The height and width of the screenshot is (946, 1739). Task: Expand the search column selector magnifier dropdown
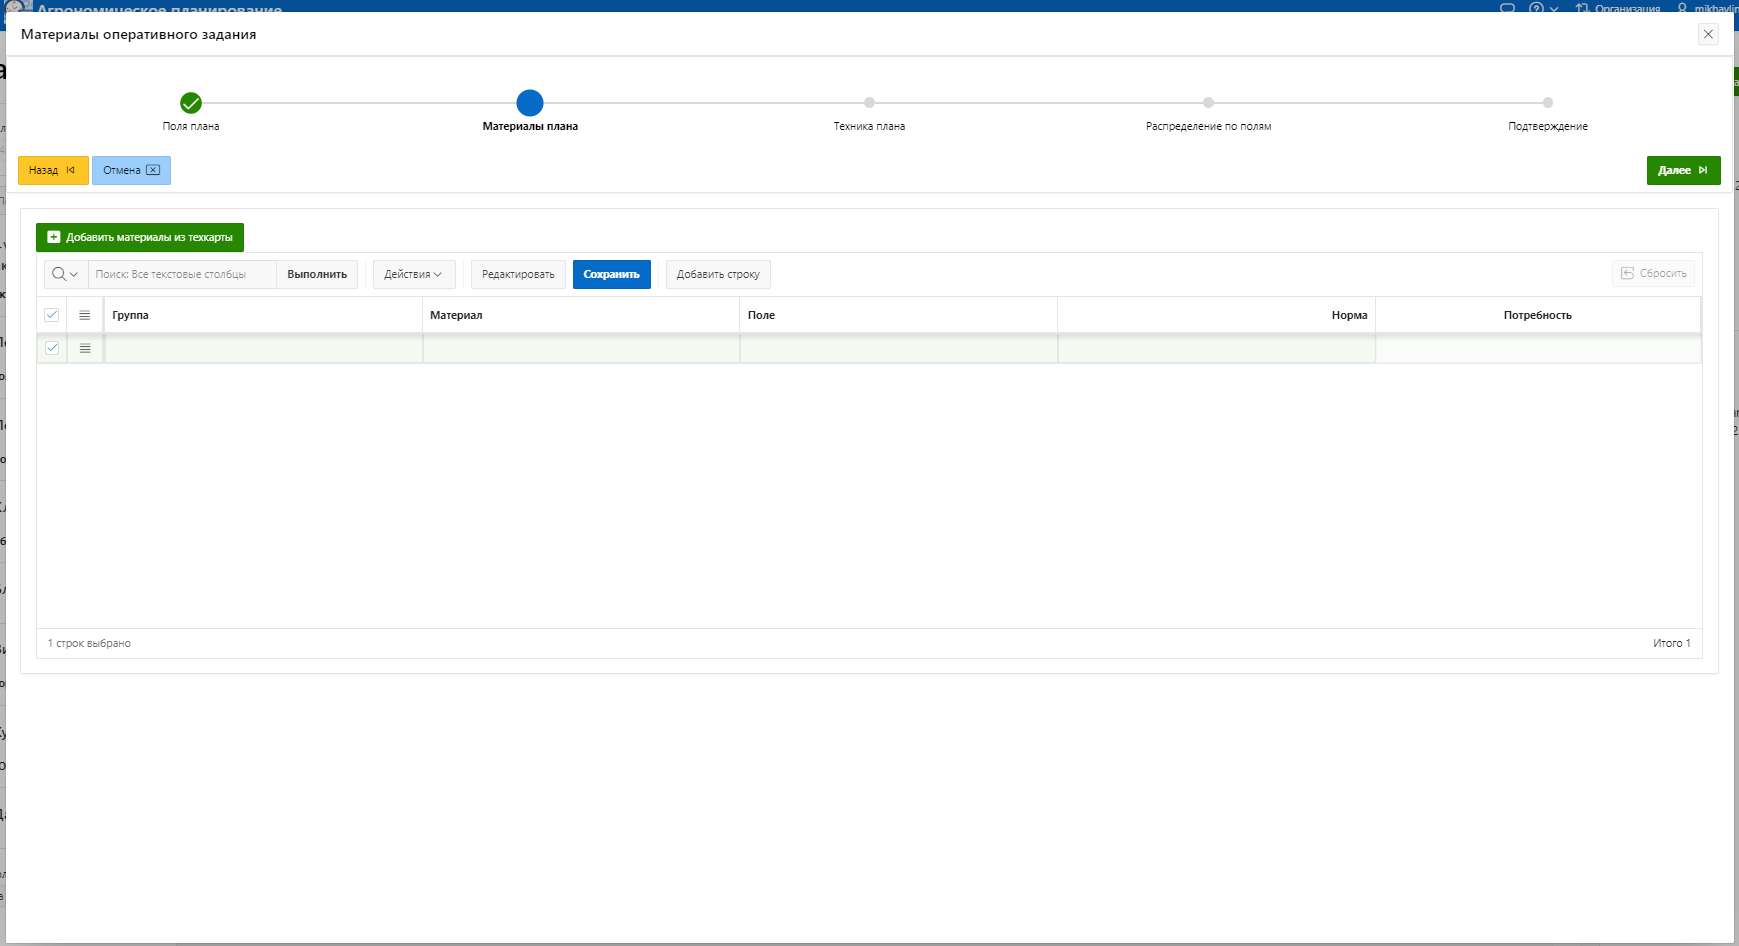point(65,274)
